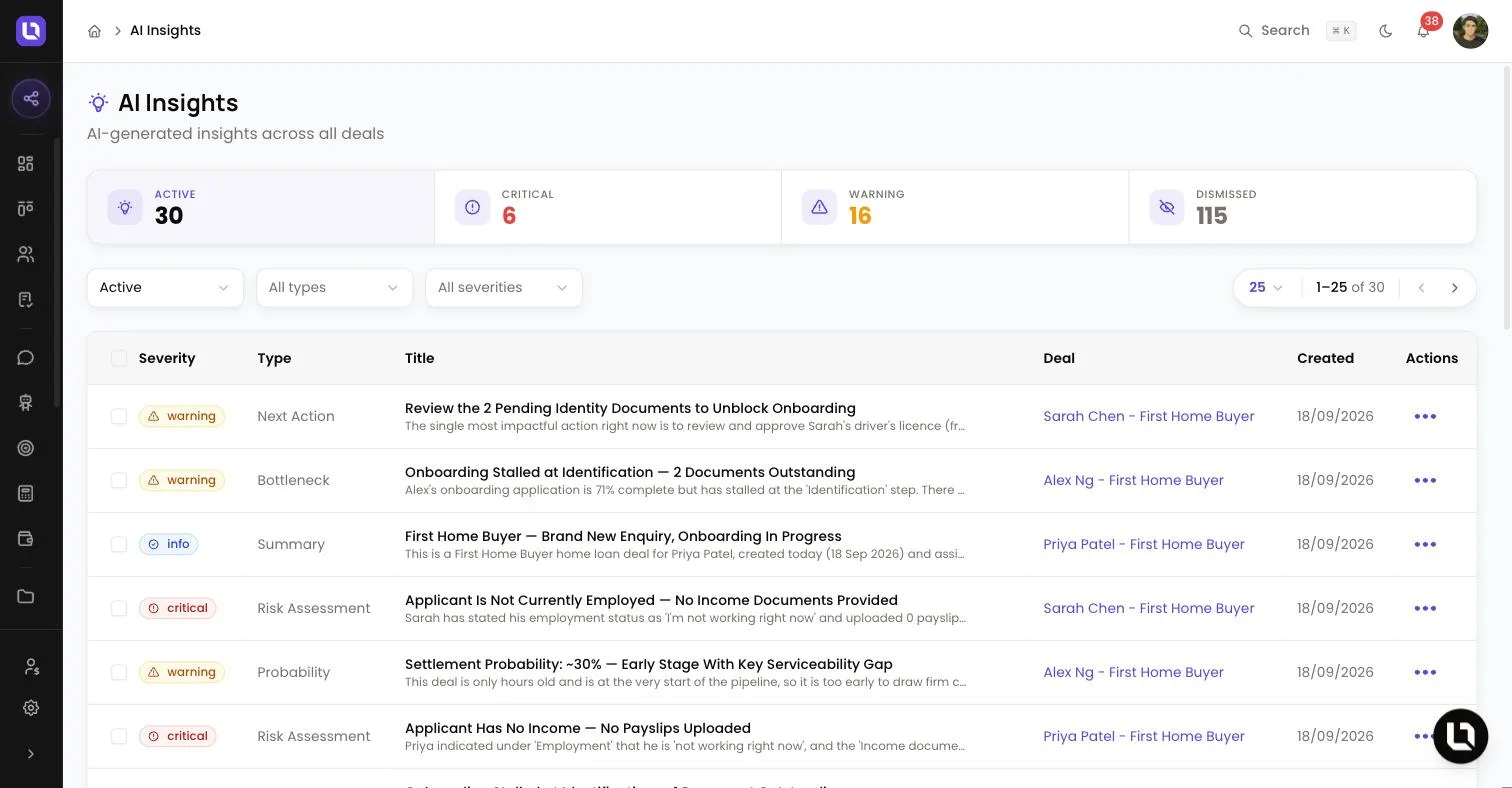The width and height of the screenshot is (1512, 788).
Task: Open the folder sidebar icon
Action: [x=26, y=596]
